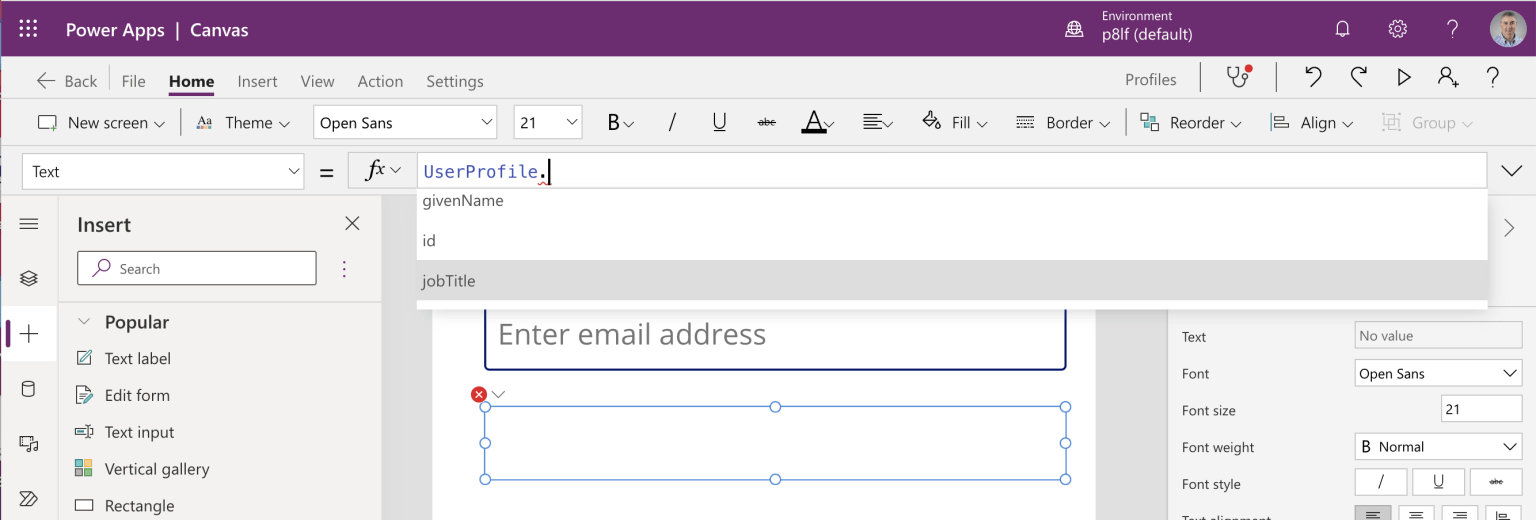Open the Font weight Normal dropdown
The height and width of the screenshot is (520, 1536).
point(1438,447)
